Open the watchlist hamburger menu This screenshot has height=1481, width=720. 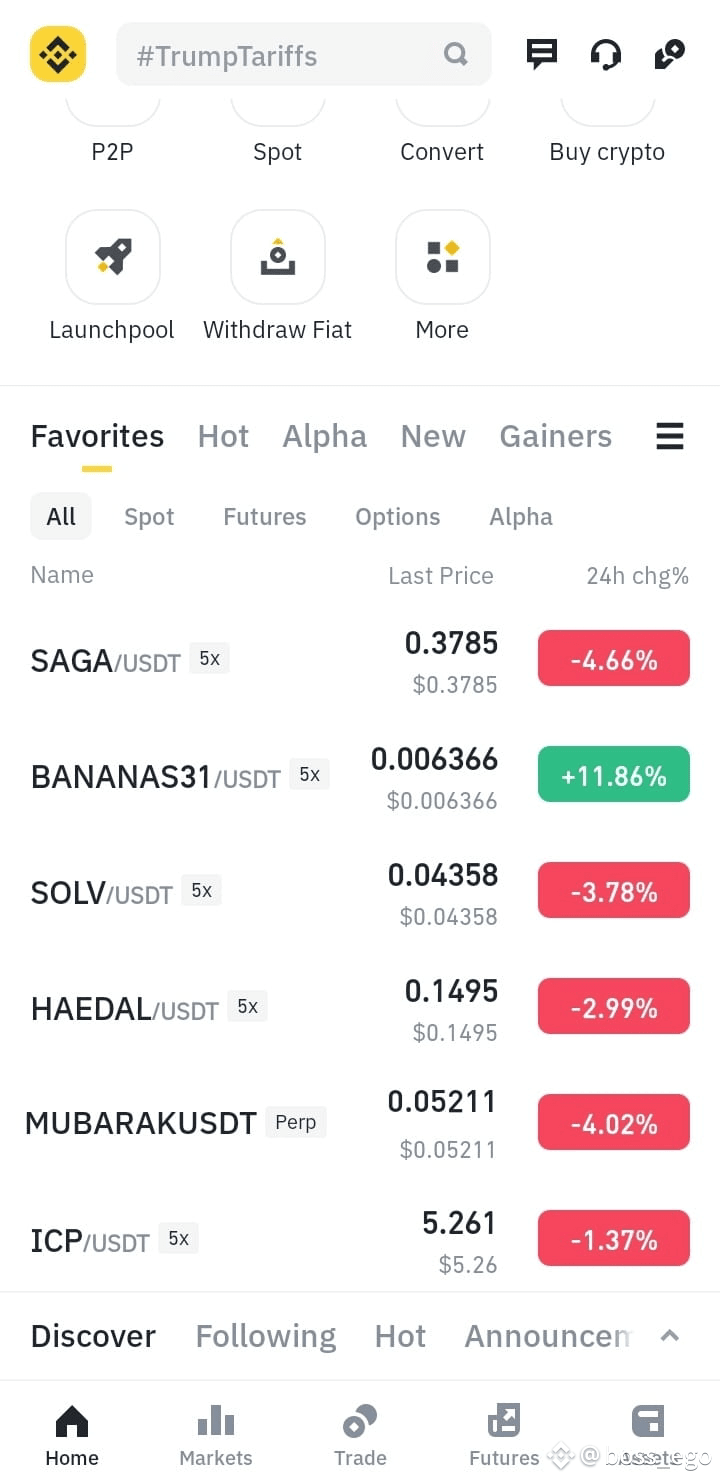tap(670, 436)
